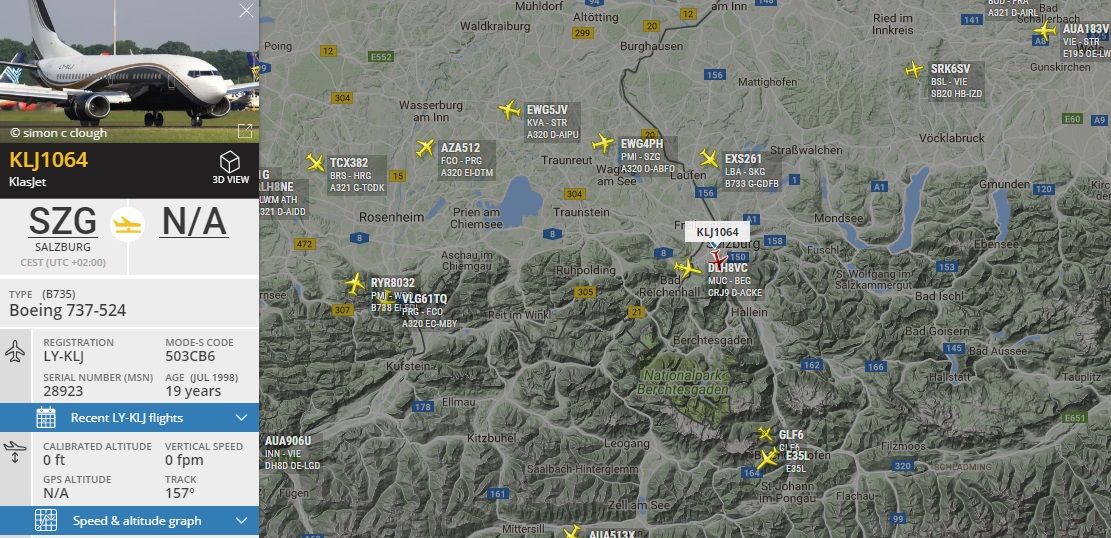Select the GLF6 plane icon near Bischofshofen

click(x=765, y=433)
